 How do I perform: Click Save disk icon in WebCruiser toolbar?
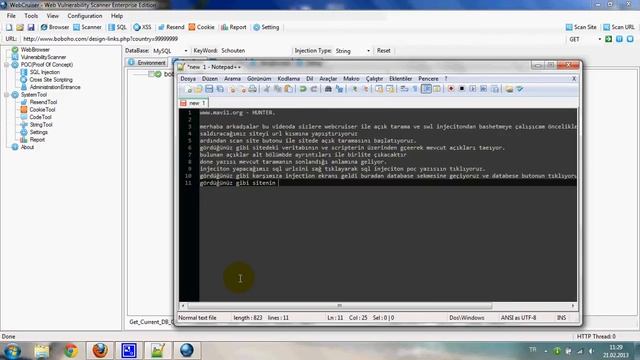pos(31,27)
